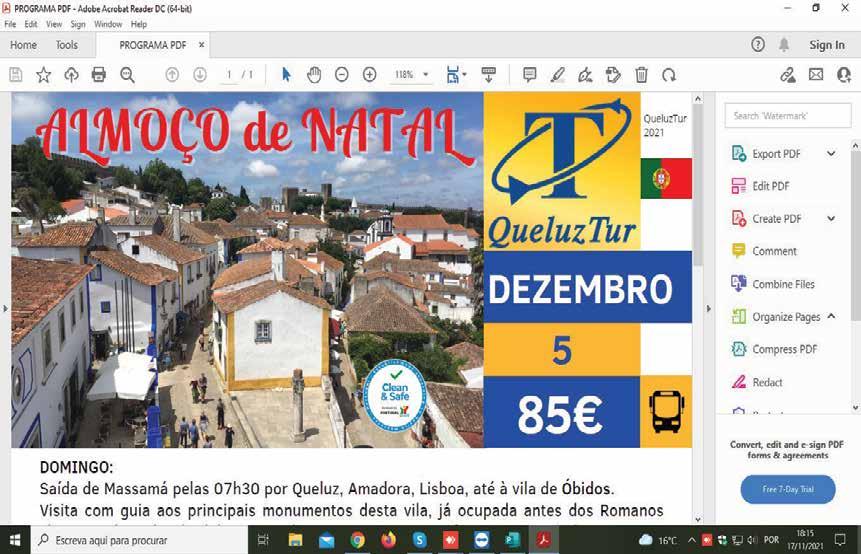Open the Comment tool
The height and width of the screenshot is (554, 861).
774,251
